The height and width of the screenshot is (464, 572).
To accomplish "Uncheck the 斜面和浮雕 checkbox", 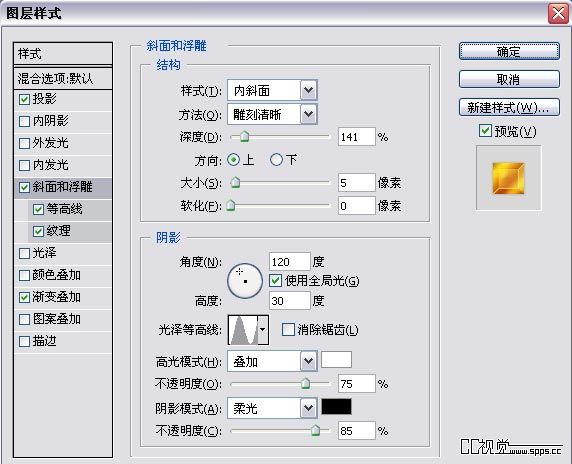I will (24, 187).
